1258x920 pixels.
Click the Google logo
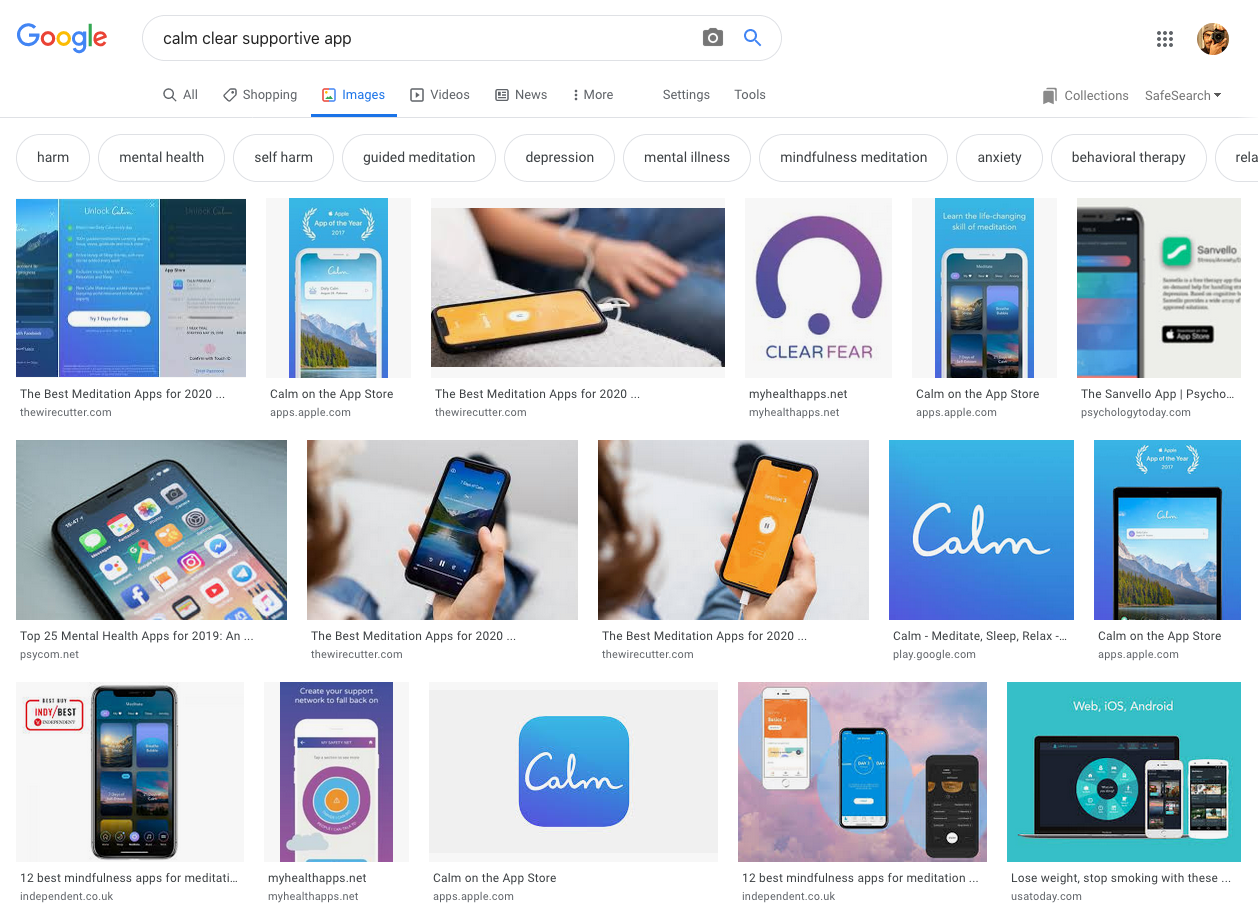(62, 38)
